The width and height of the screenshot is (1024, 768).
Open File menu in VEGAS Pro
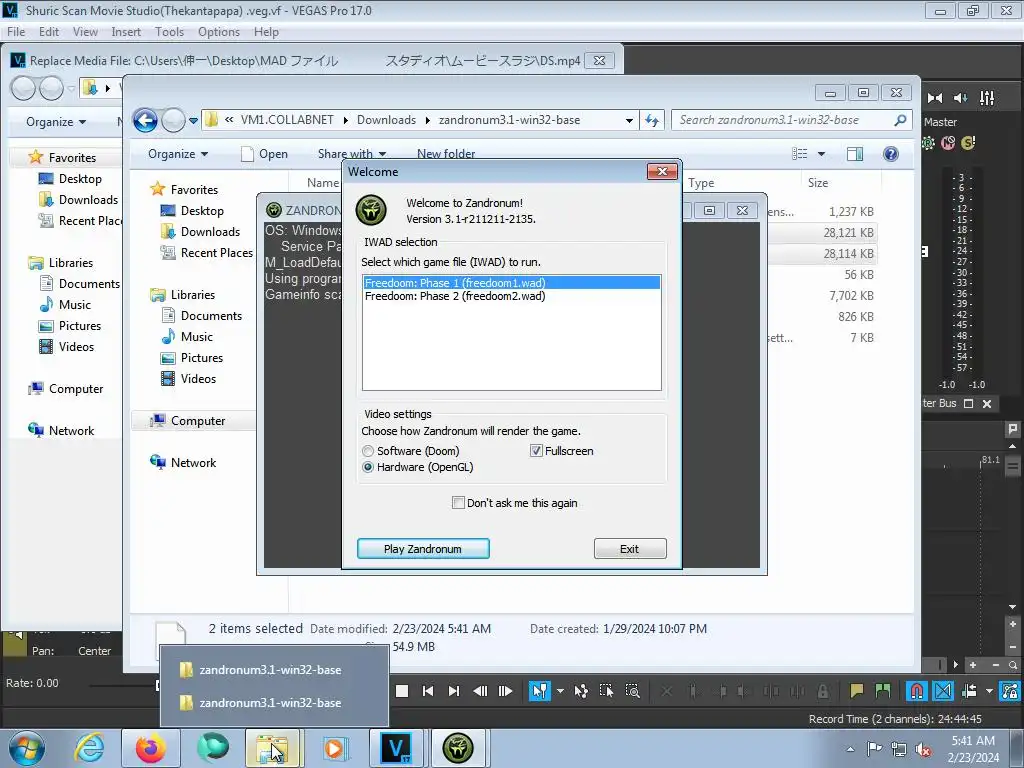pyautogui.click(x=16, y=31)
